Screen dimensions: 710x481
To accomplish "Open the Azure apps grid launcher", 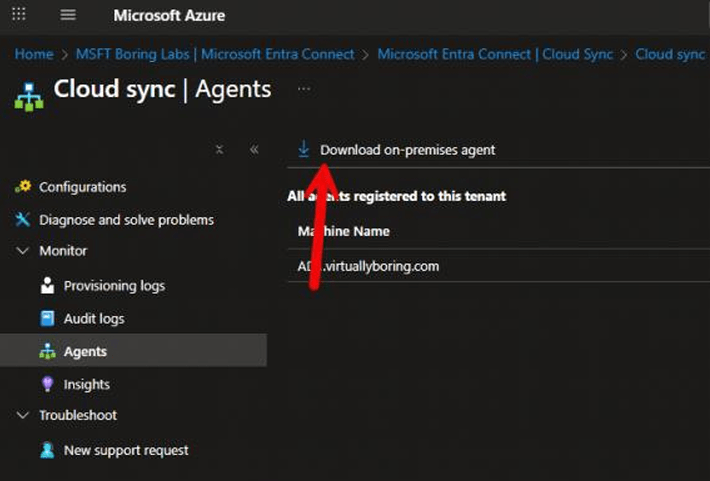I will (19, 14).
